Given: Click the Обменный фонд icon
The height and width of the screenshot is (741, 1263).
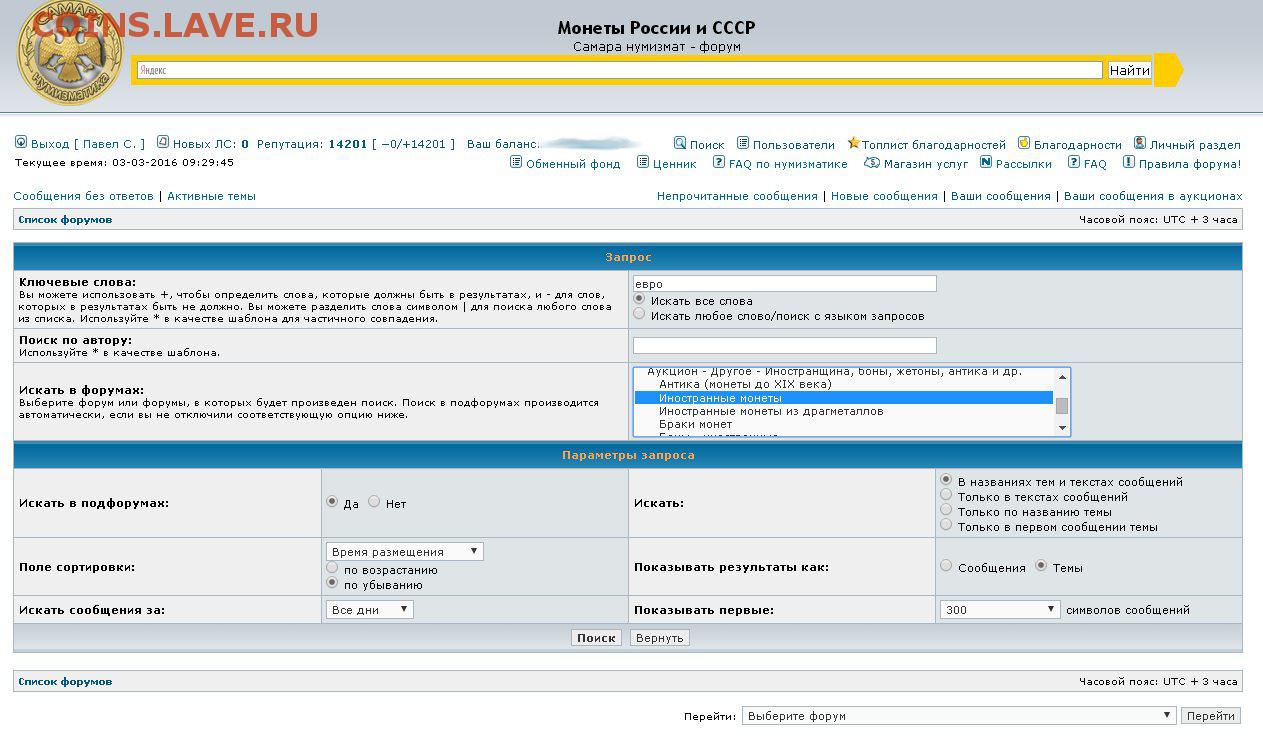Looking at the screenshot, I should 516,163.
